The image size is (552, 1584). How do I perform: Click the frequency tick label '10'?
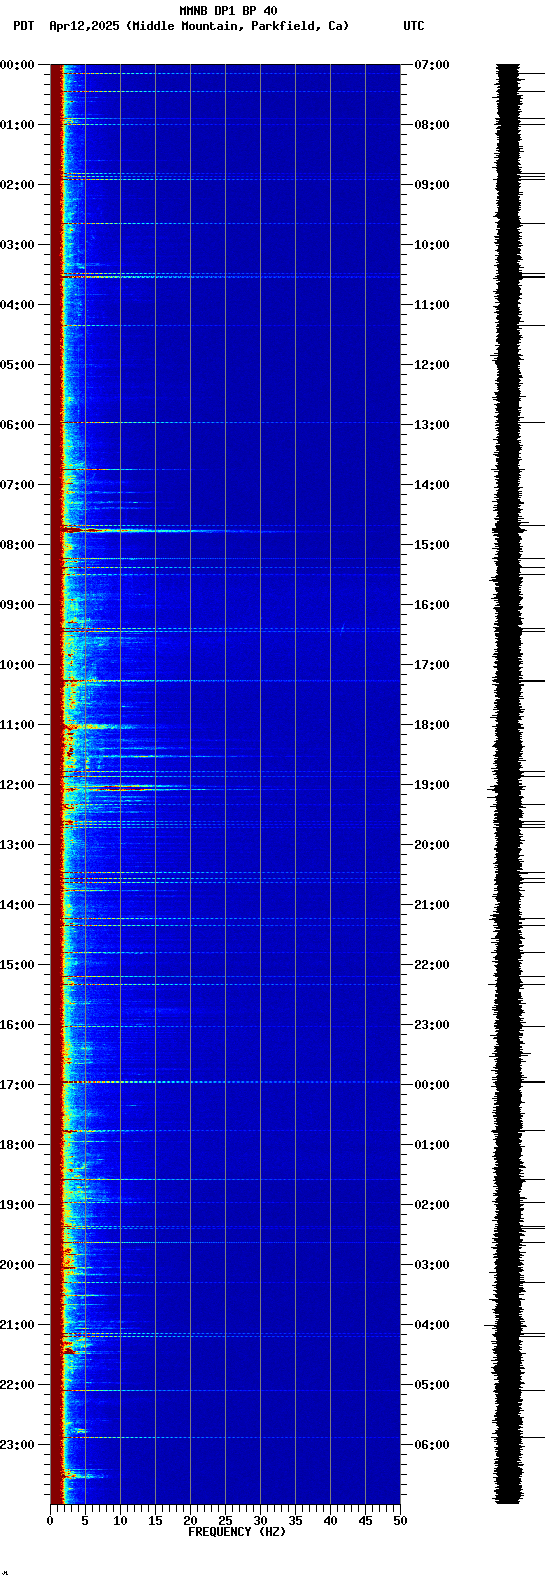click(x=120, y=1521)
